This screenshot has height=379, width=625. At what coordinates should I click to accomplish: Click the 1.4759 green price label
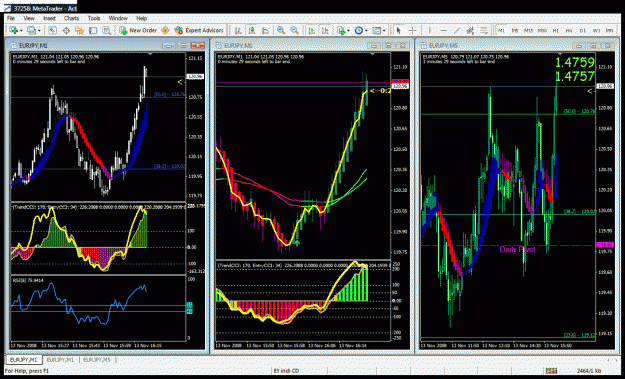coord(574,63)
